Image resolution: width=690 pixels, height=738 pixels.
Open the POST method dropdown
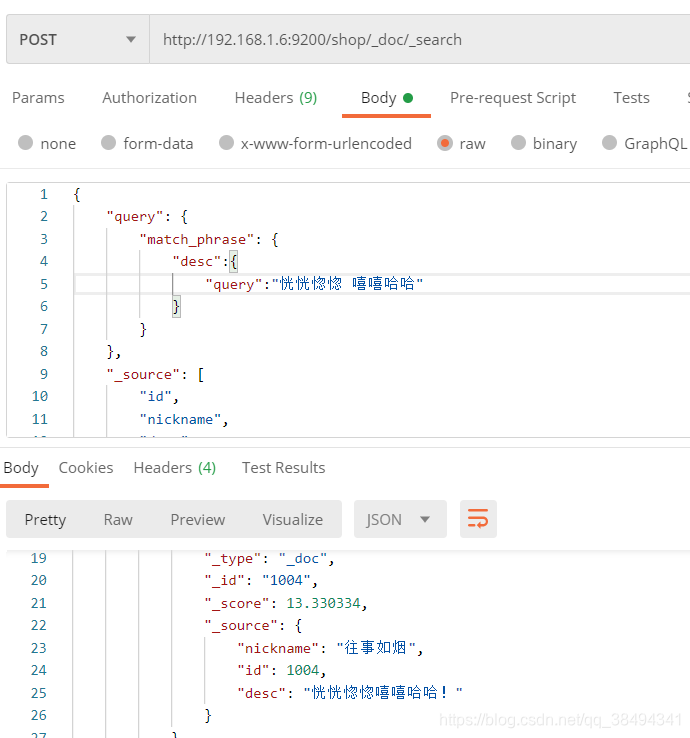pos(77,40)
